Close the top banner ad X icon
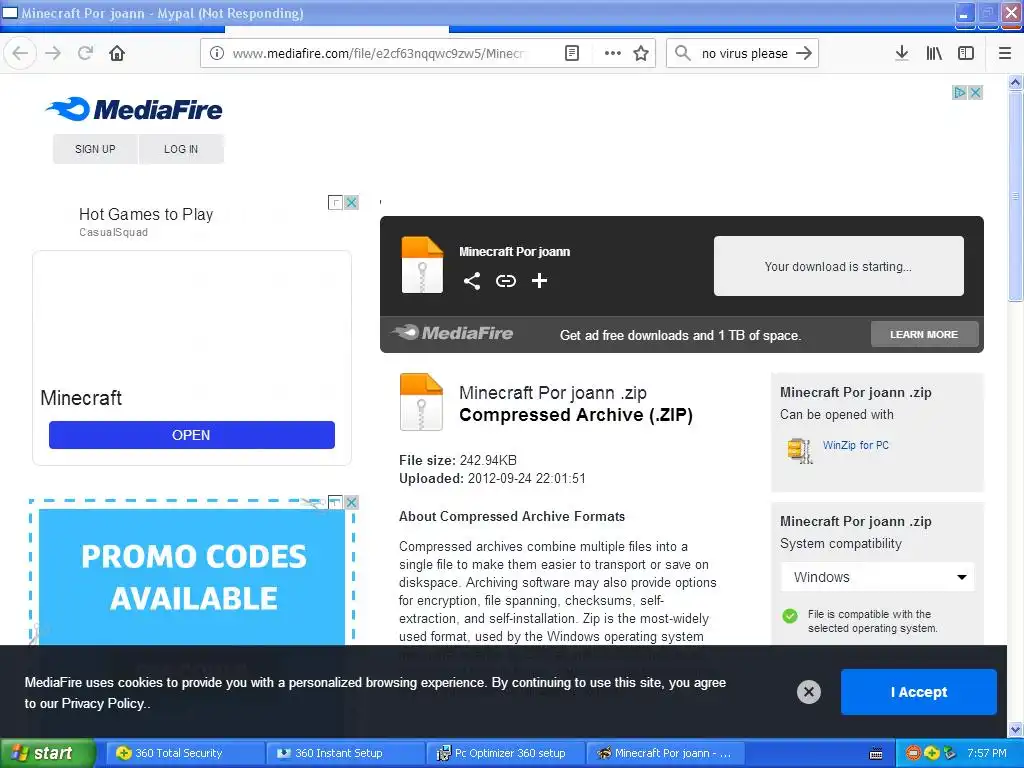Image resolution: width=1024 pixels, height=768 pixels. coord(976,93)
